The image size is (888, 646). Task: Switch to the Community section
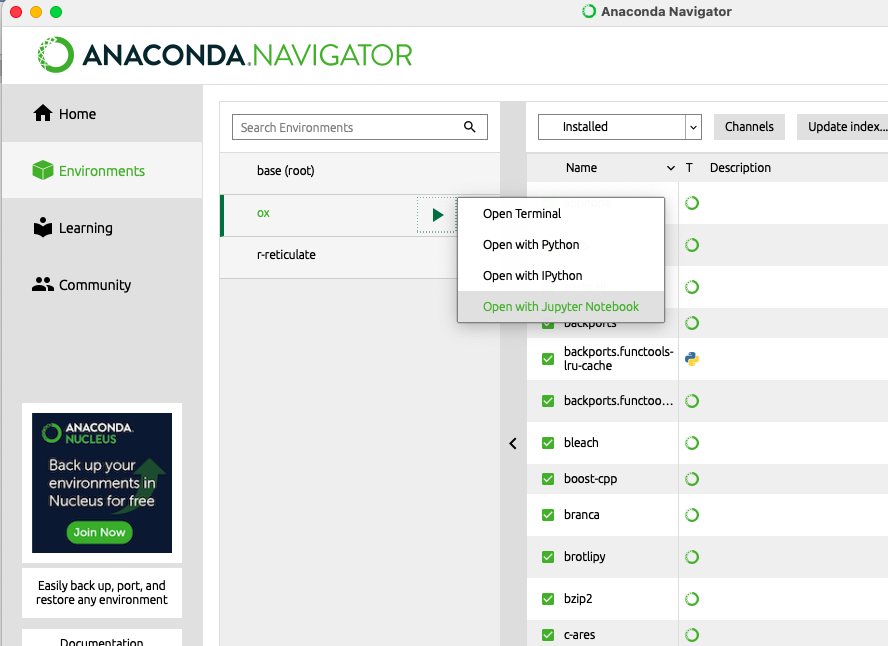102,285
